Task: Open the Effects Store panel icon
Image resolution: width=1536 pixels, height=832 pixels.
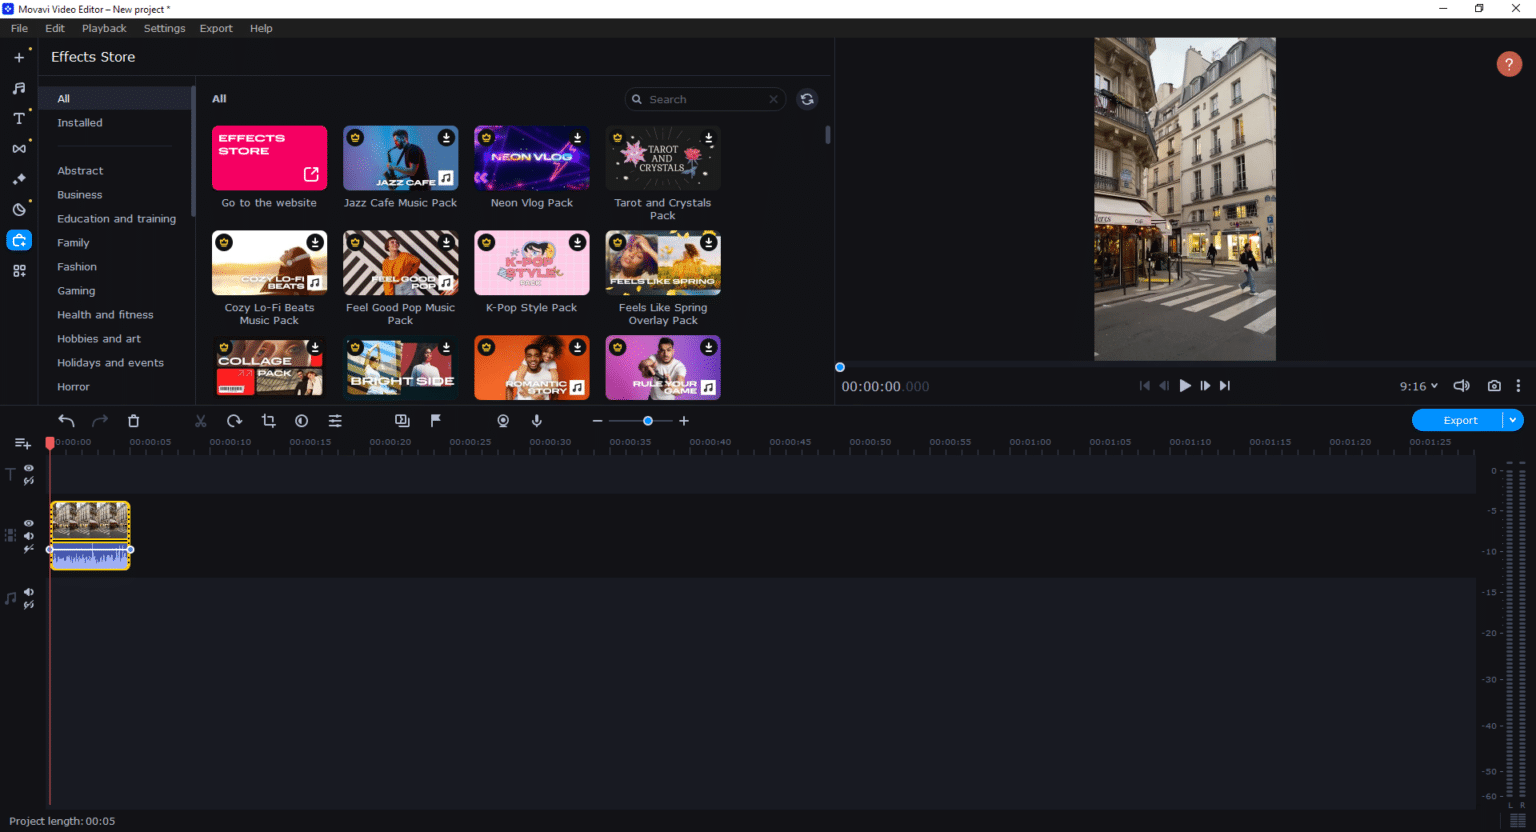Action: tap(18, 240)
